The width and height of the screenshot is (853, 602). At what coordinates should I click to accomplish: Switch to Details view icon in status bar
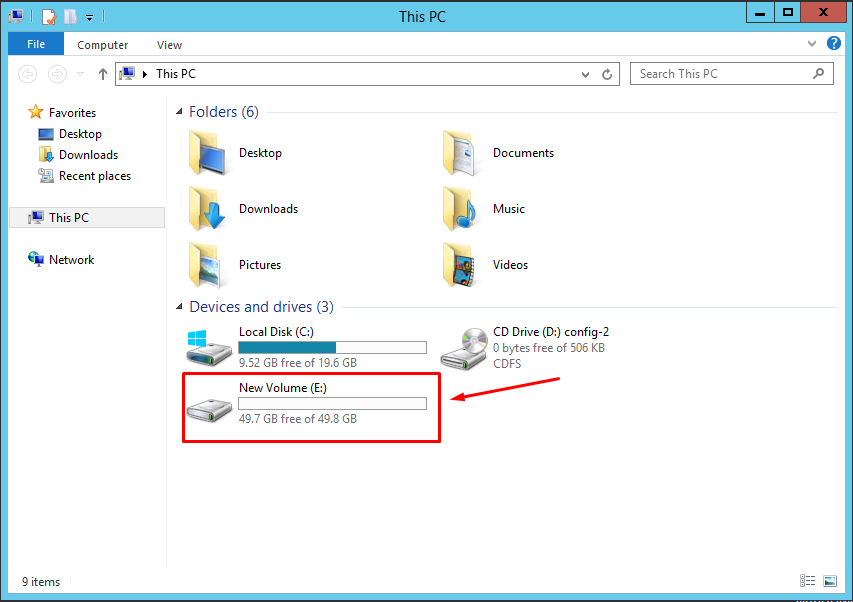807,581
